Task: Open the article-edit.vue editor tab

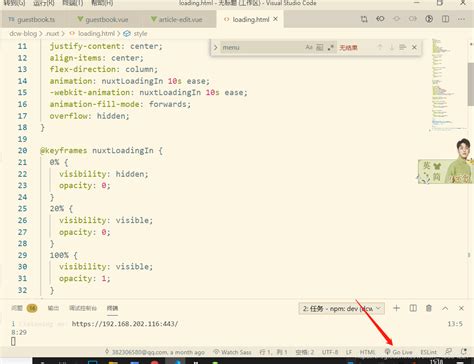Action: point(177,20)
